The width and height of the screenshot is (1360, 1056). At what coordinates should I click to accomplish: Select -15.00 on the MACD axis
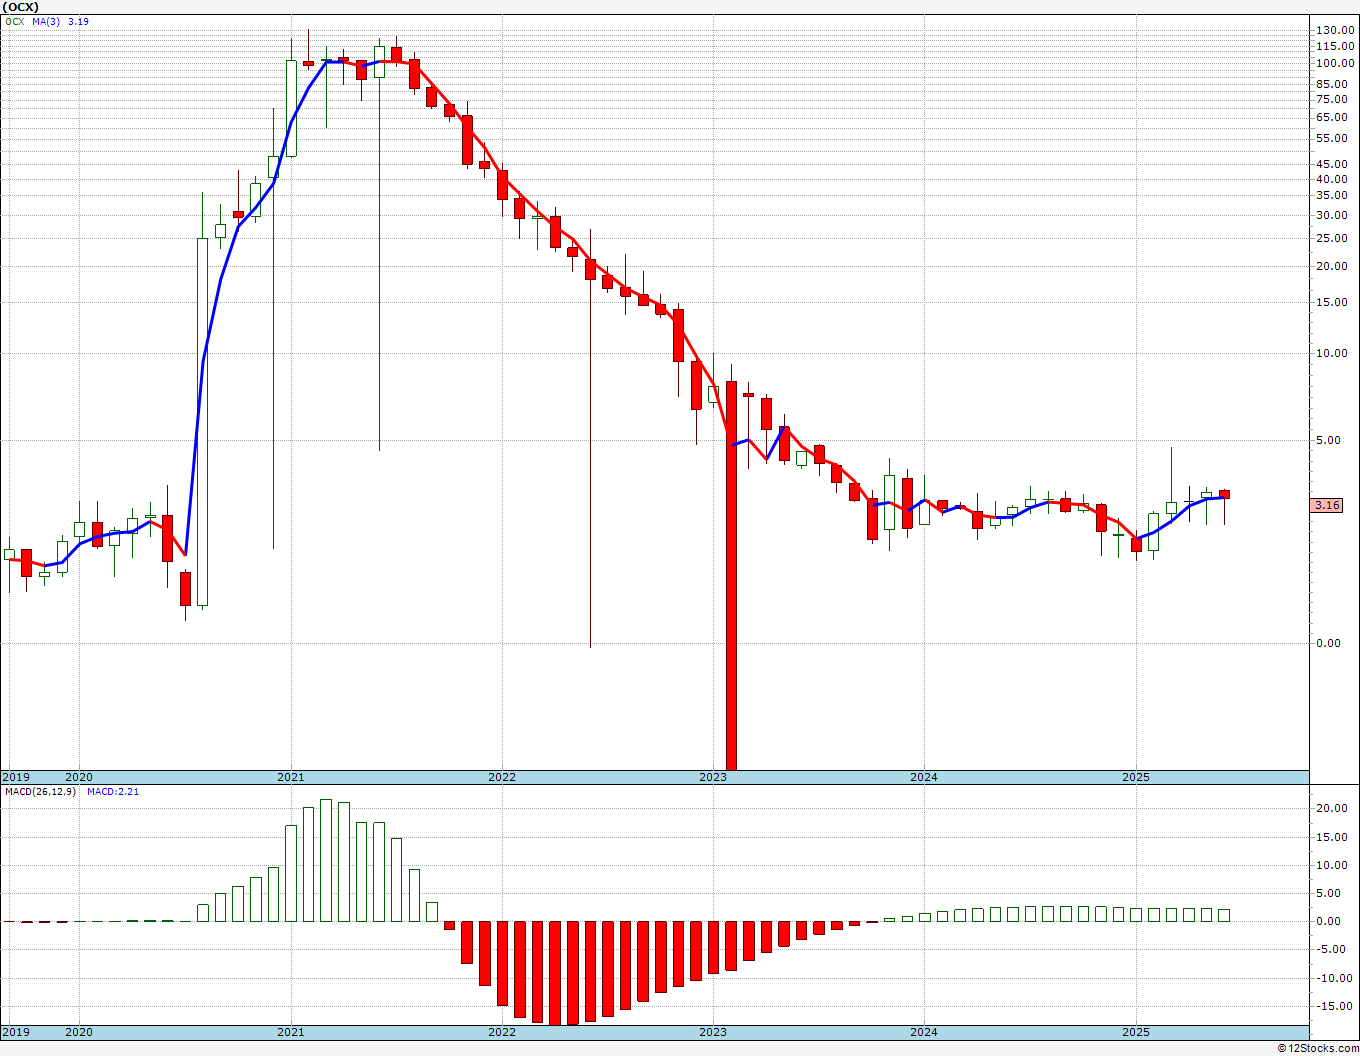[1336, 1006]
